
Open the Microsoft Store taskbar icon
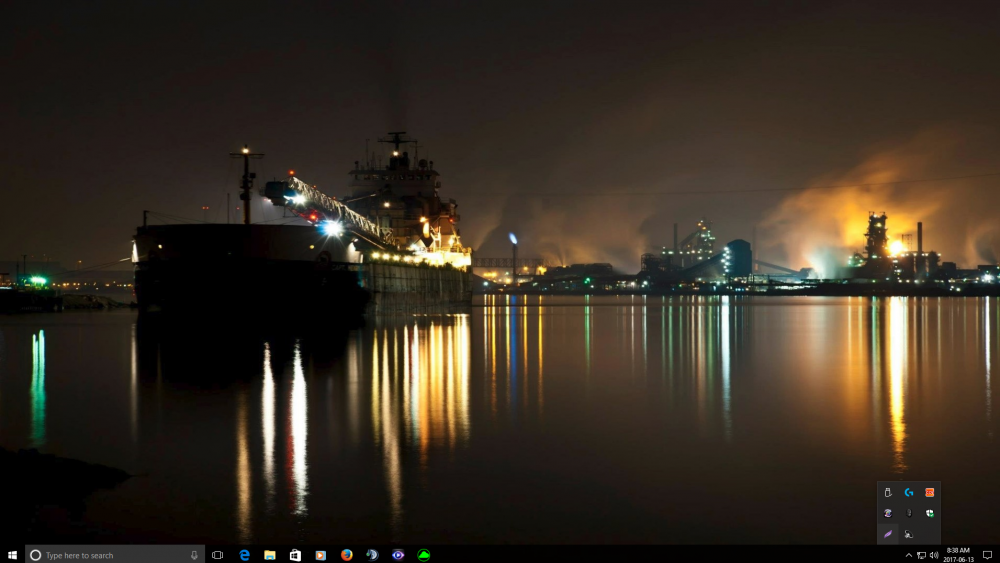pos(295,555)
